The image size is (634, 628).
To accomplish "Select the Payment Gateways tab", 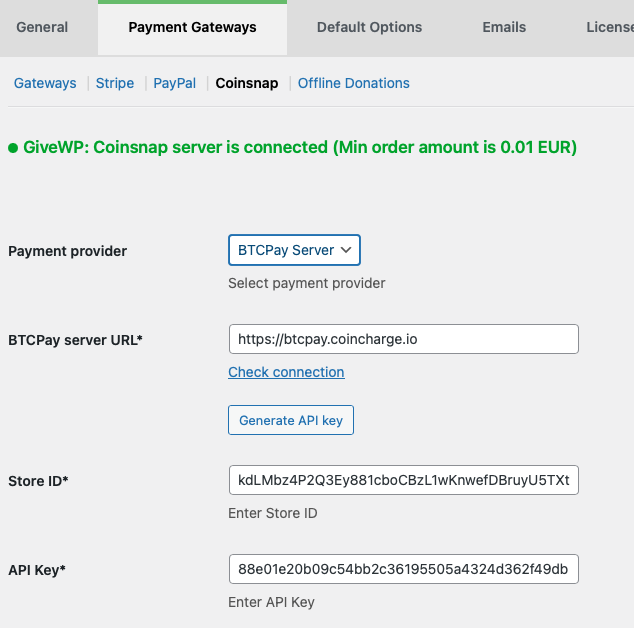I will (x=192, y=27).
